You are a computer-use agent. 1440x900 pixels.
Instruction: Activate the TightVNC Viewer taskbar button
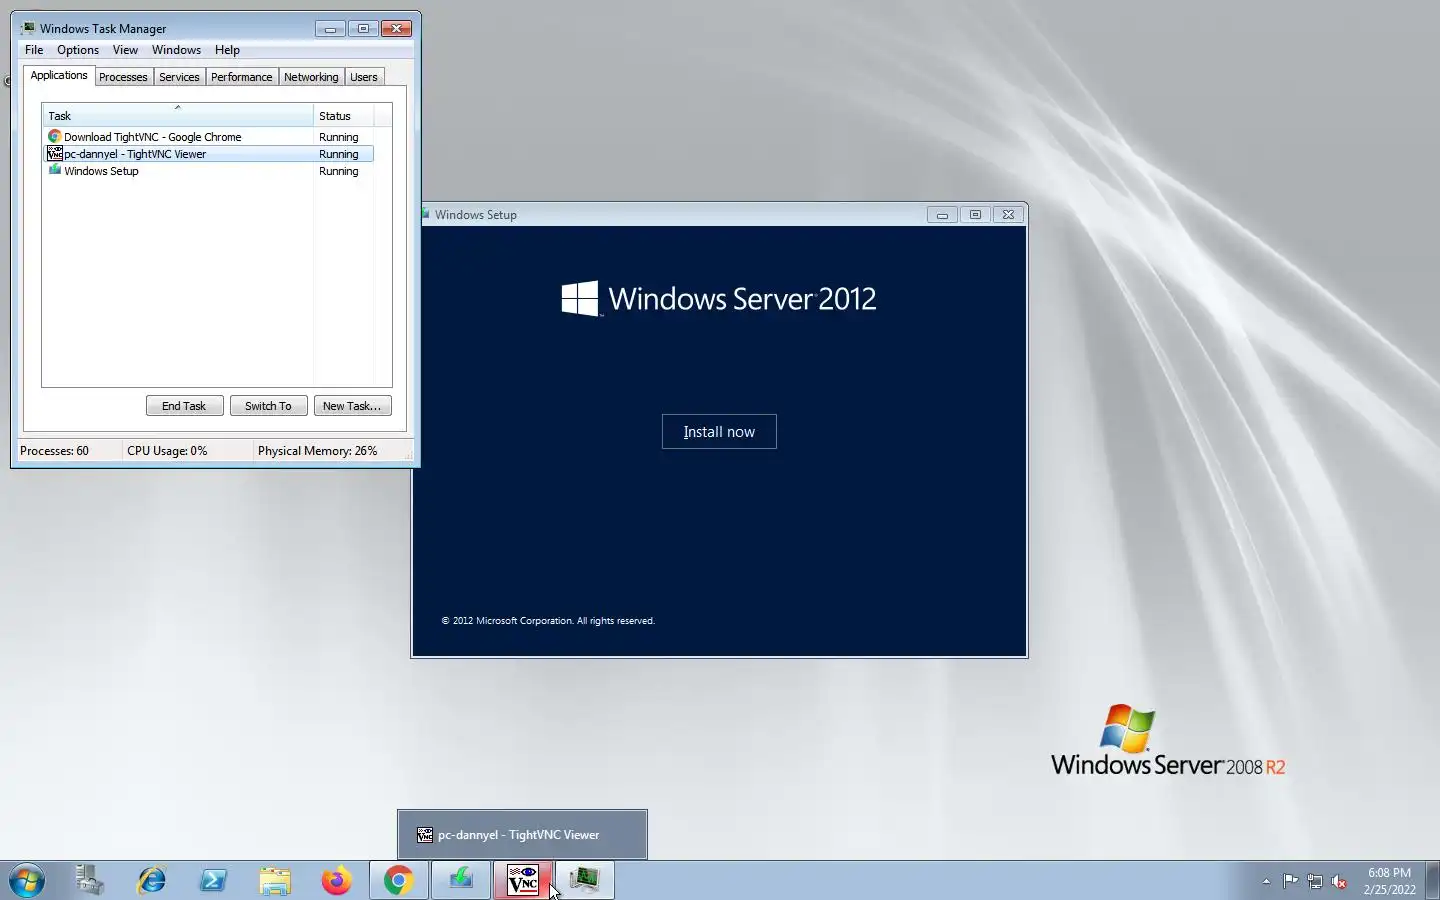[x=523, y=880]
